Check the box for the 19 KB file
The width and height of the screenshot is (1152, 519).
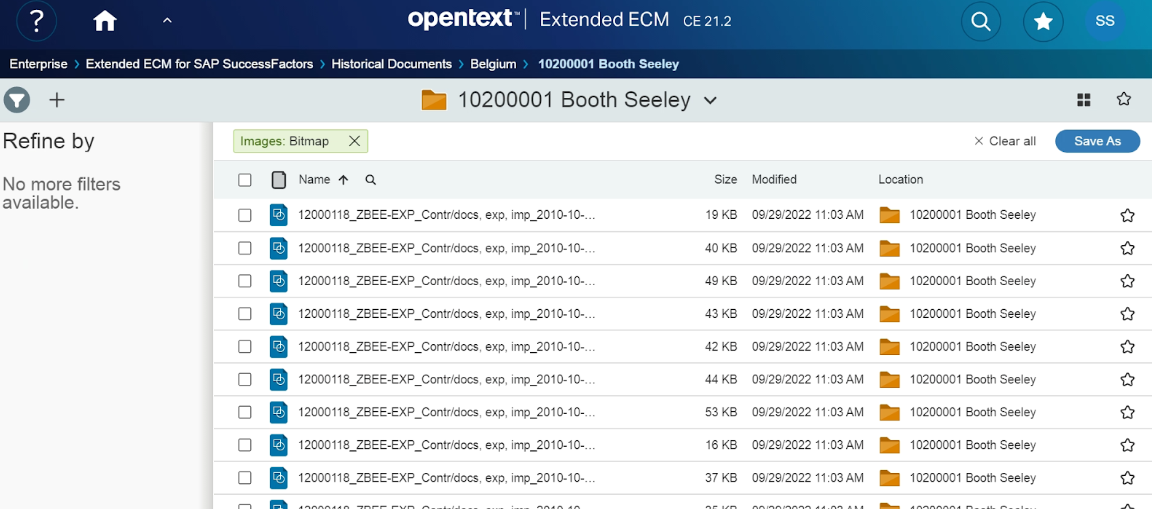[245, 215]
